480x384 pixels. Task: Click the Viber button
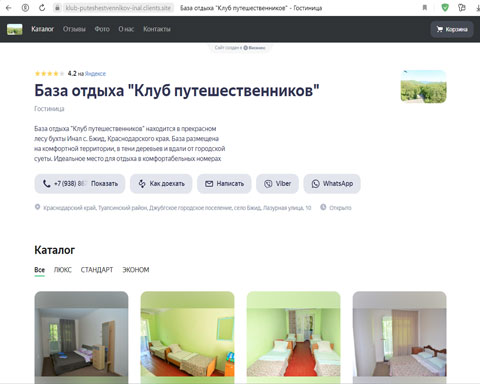click(x=277, y=184)
